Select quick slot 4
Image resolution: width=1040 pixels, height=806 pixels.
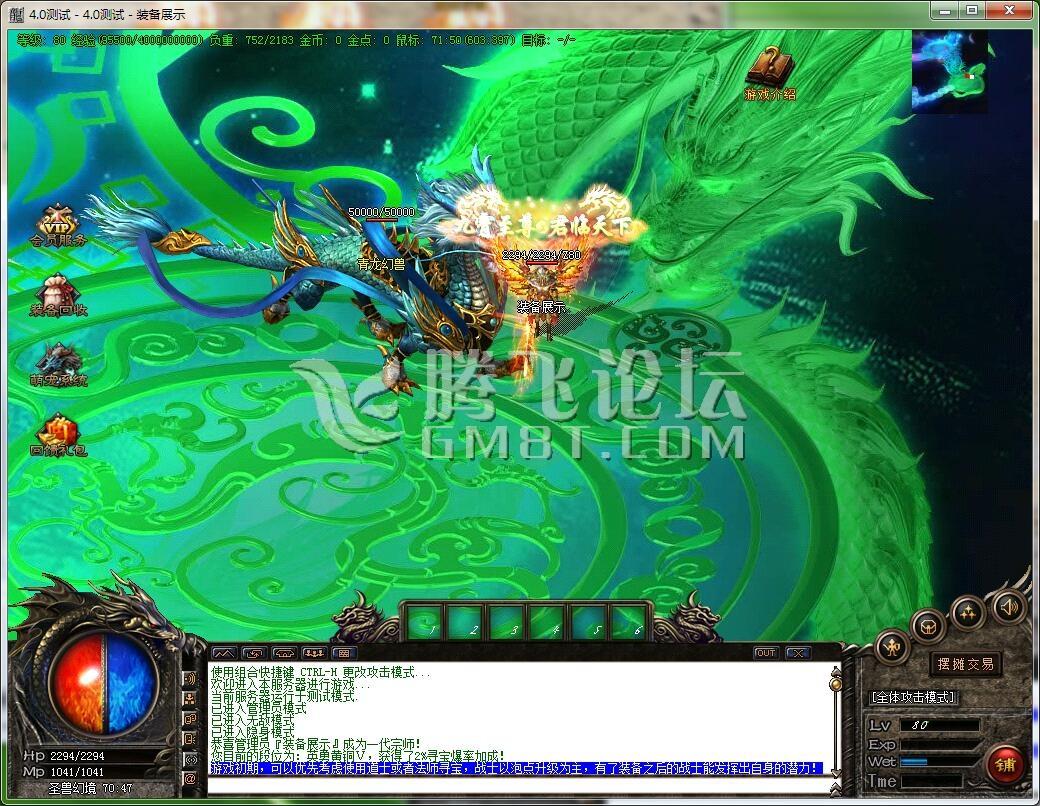(548, 623)
